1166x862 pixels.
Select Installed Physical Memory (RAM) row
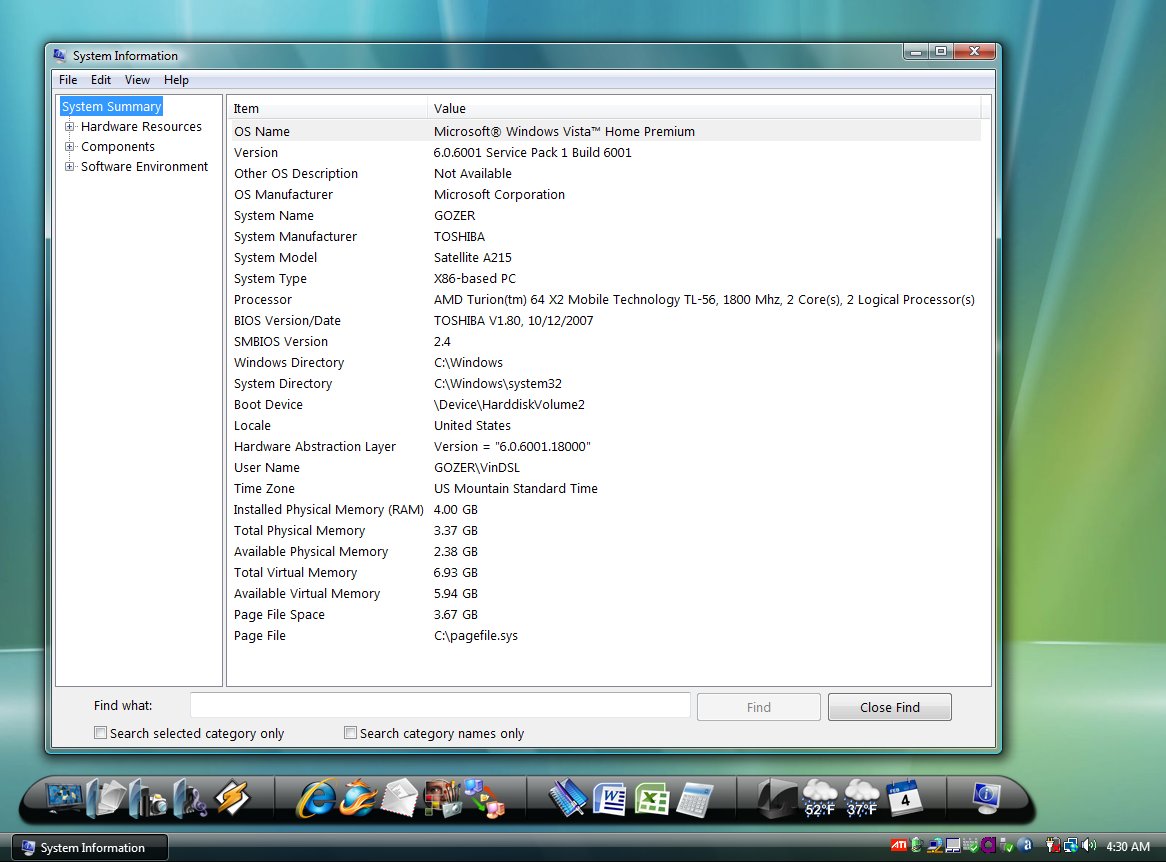[605, 509]
